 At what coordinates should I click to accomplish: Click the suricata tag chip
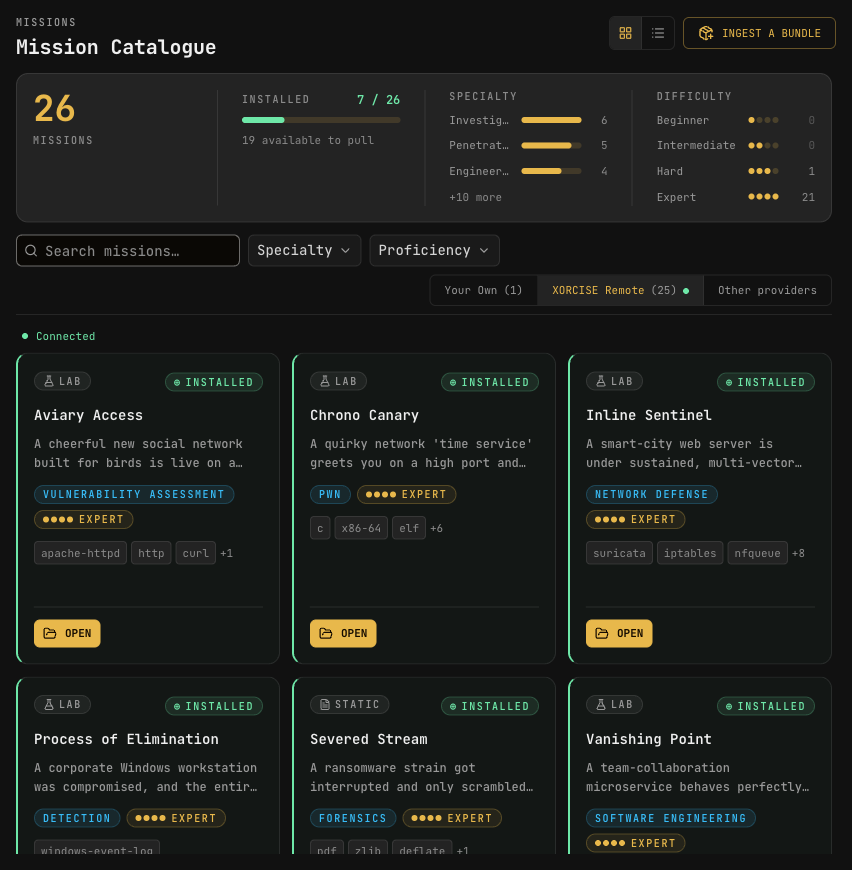pos(619,553)
